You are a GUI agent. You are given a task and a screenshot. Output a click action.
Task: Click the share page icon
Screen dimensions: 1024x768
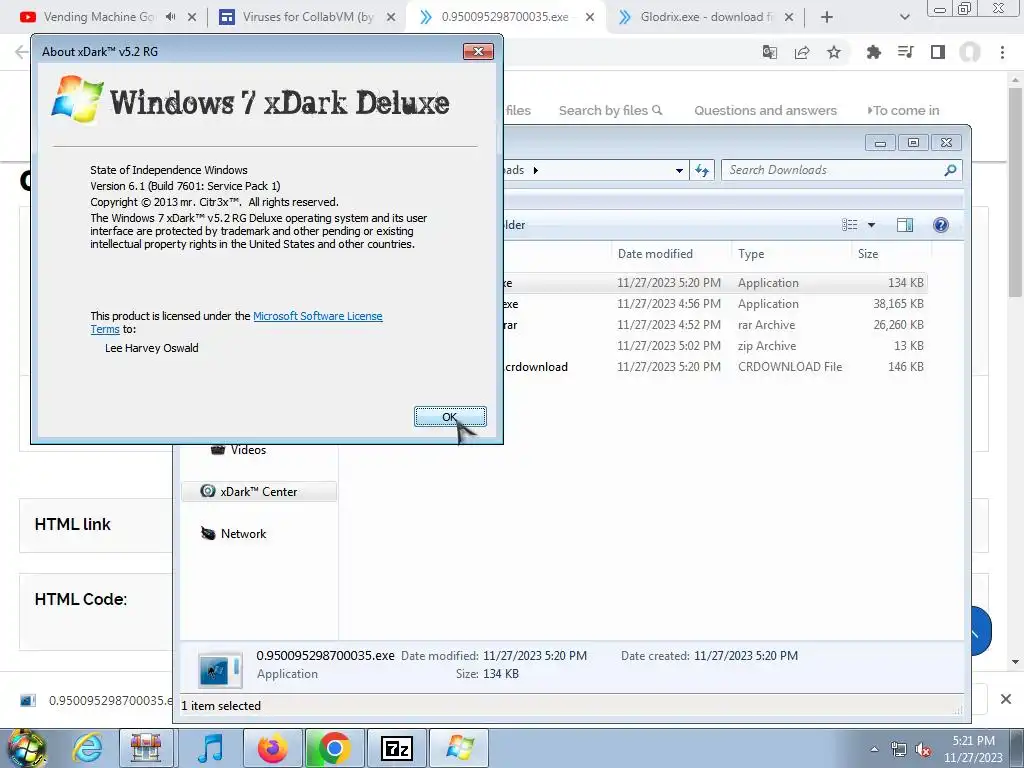click(802, 52)
